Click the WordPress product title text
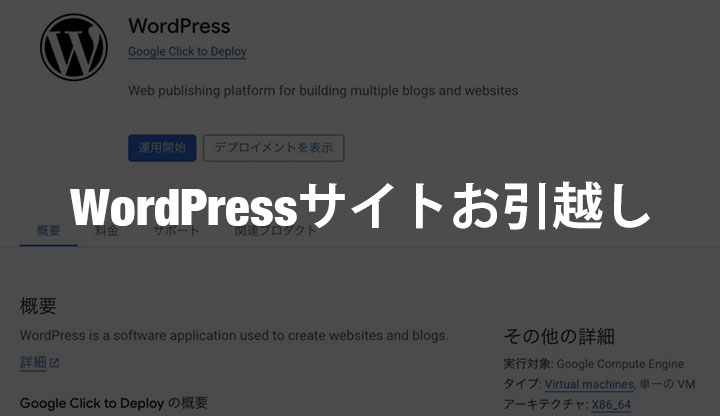Screen dimensions: 720x416 pos(179,26)
